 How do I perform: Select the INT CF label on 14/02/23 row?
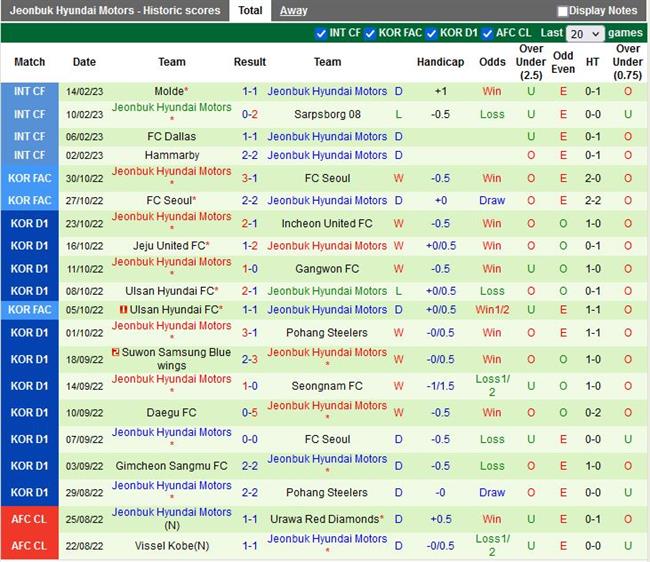30,91
